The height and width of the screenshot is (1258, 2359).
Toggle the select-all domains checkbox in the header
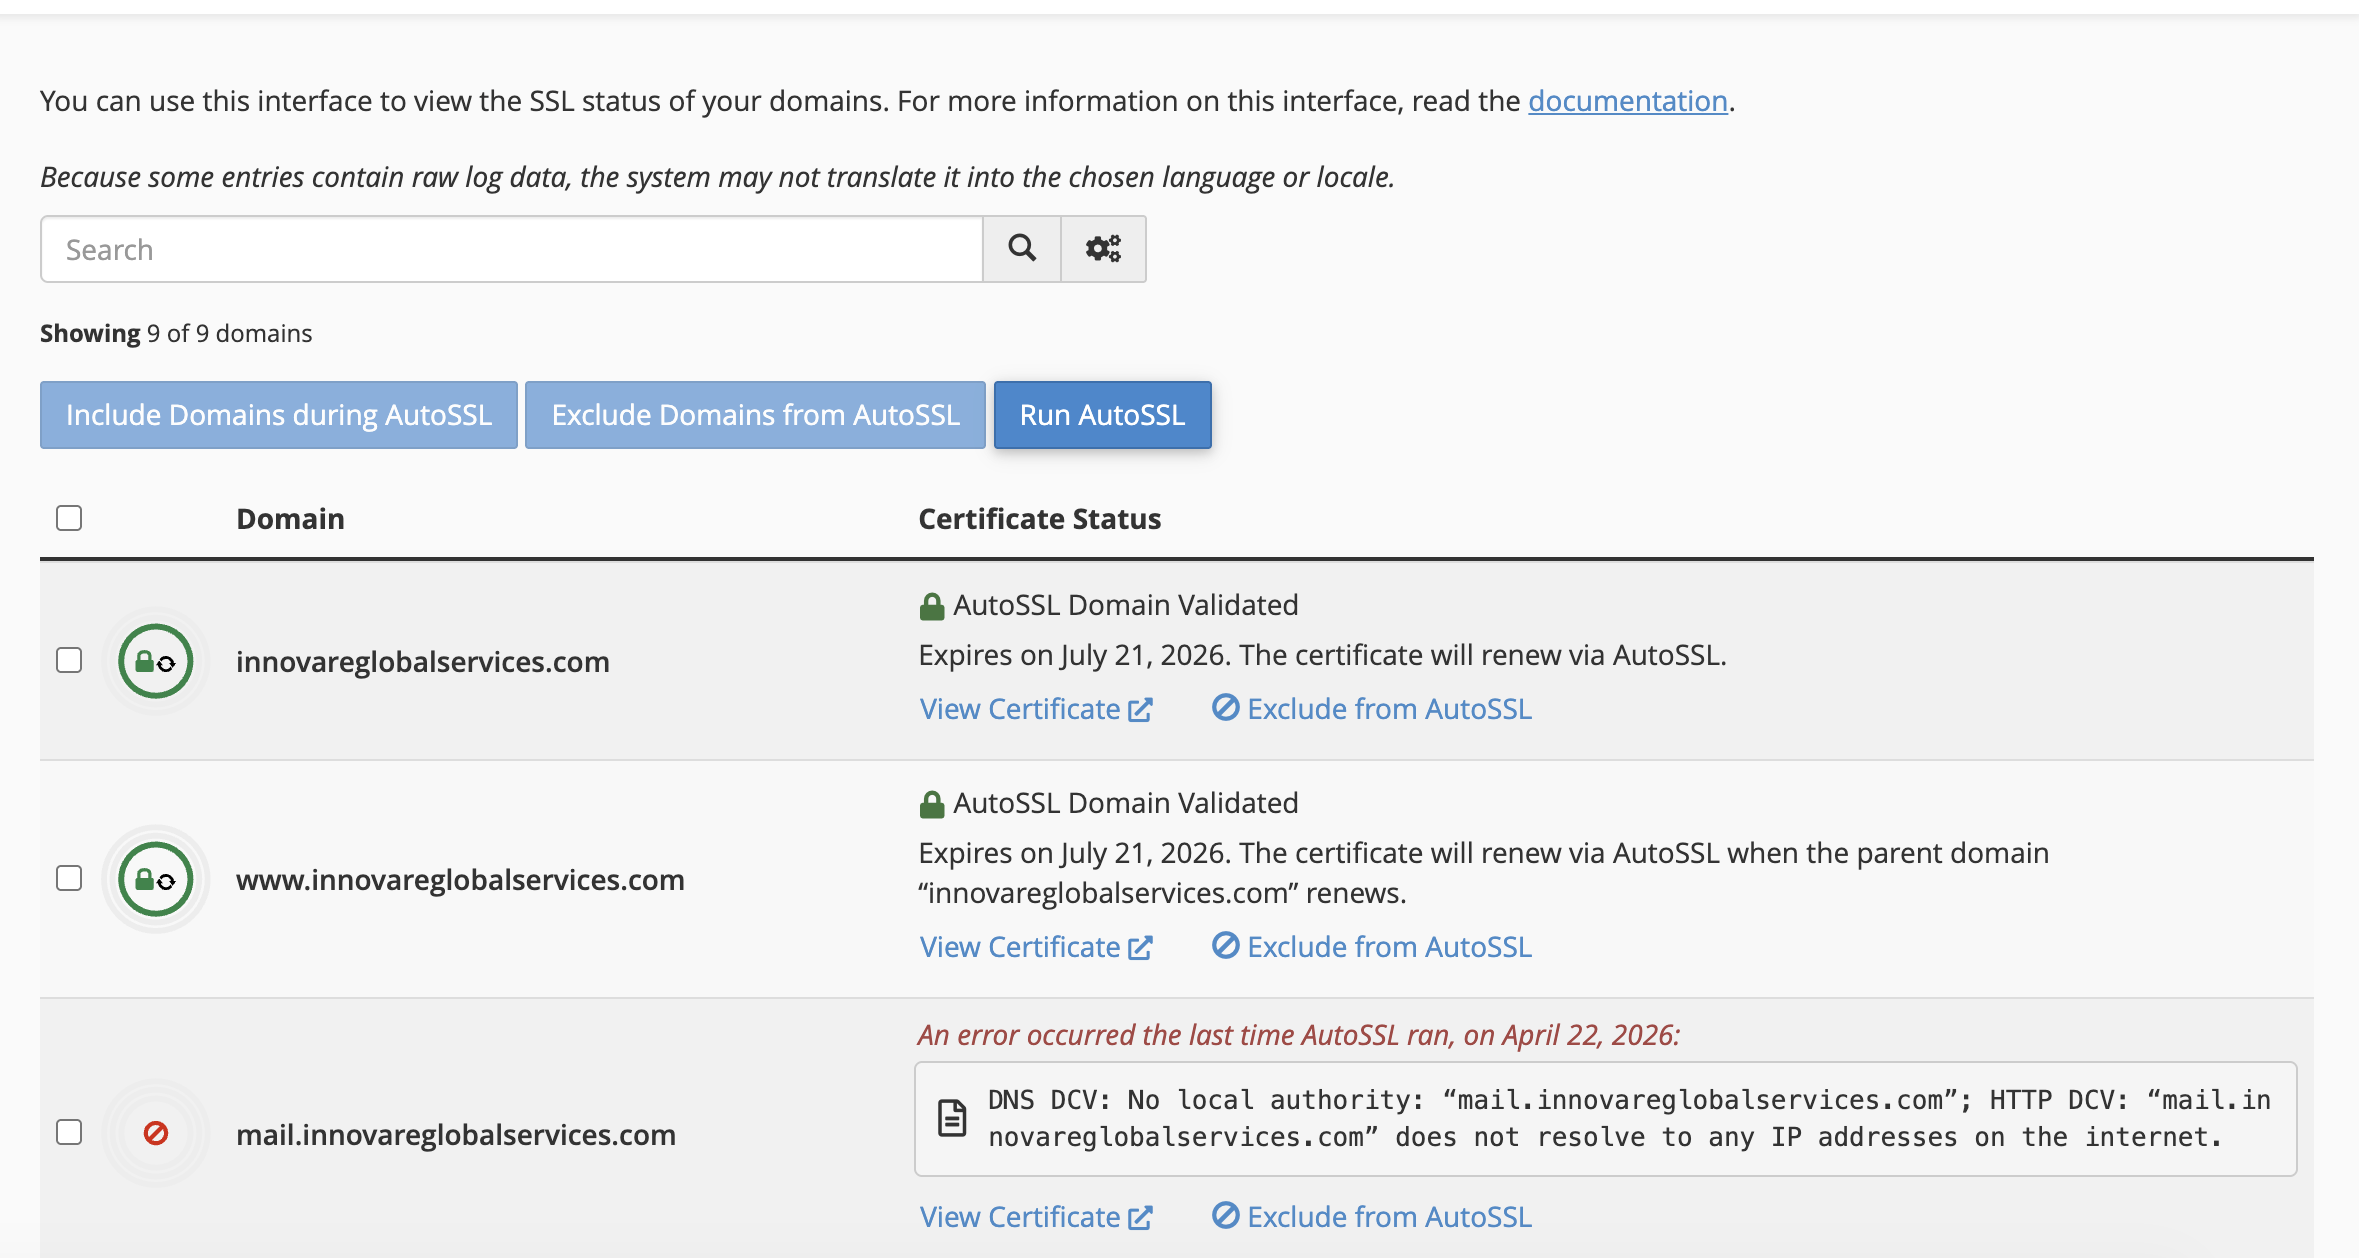[69, 518]
